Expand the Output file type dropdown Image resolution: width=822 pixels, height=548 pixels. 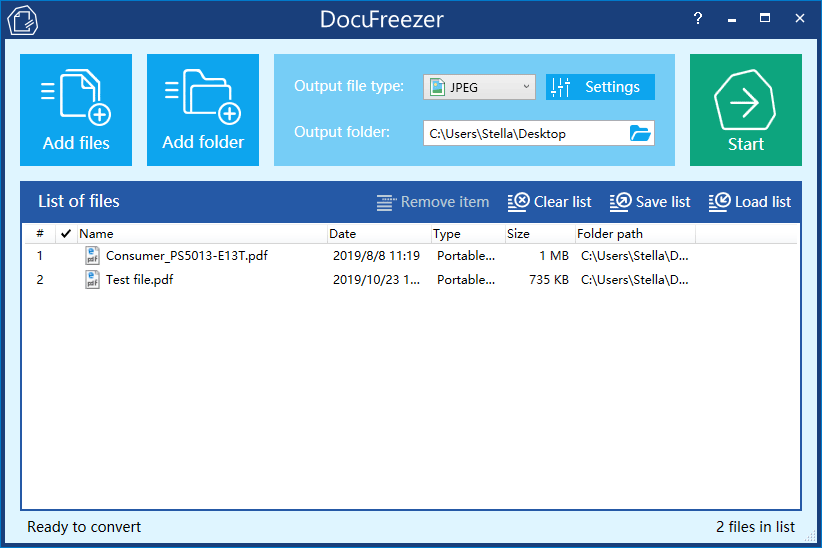(x=479, y=87)
